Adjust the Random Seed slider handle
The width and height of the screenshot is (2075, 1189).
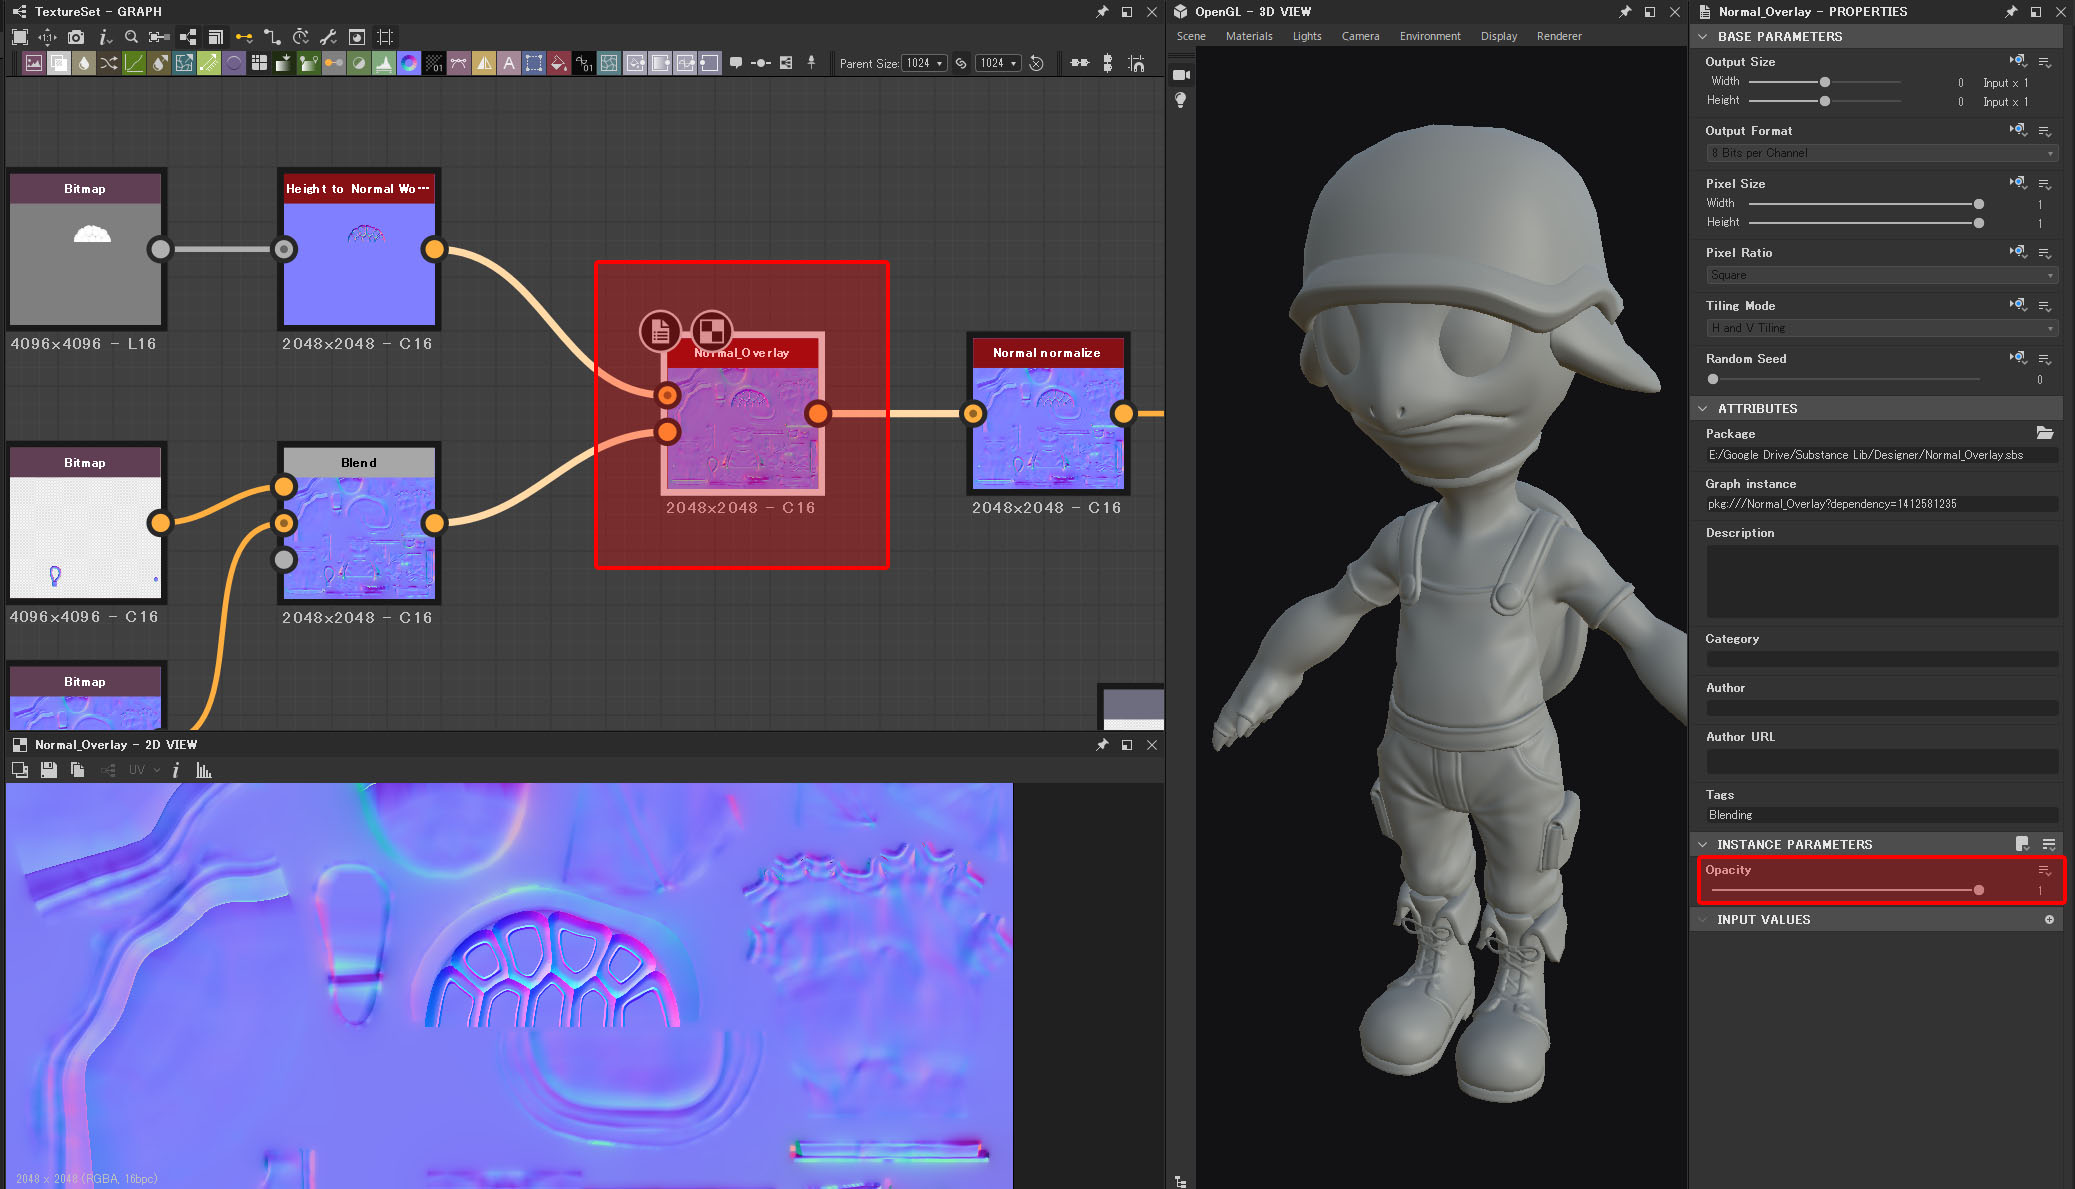1713,379
